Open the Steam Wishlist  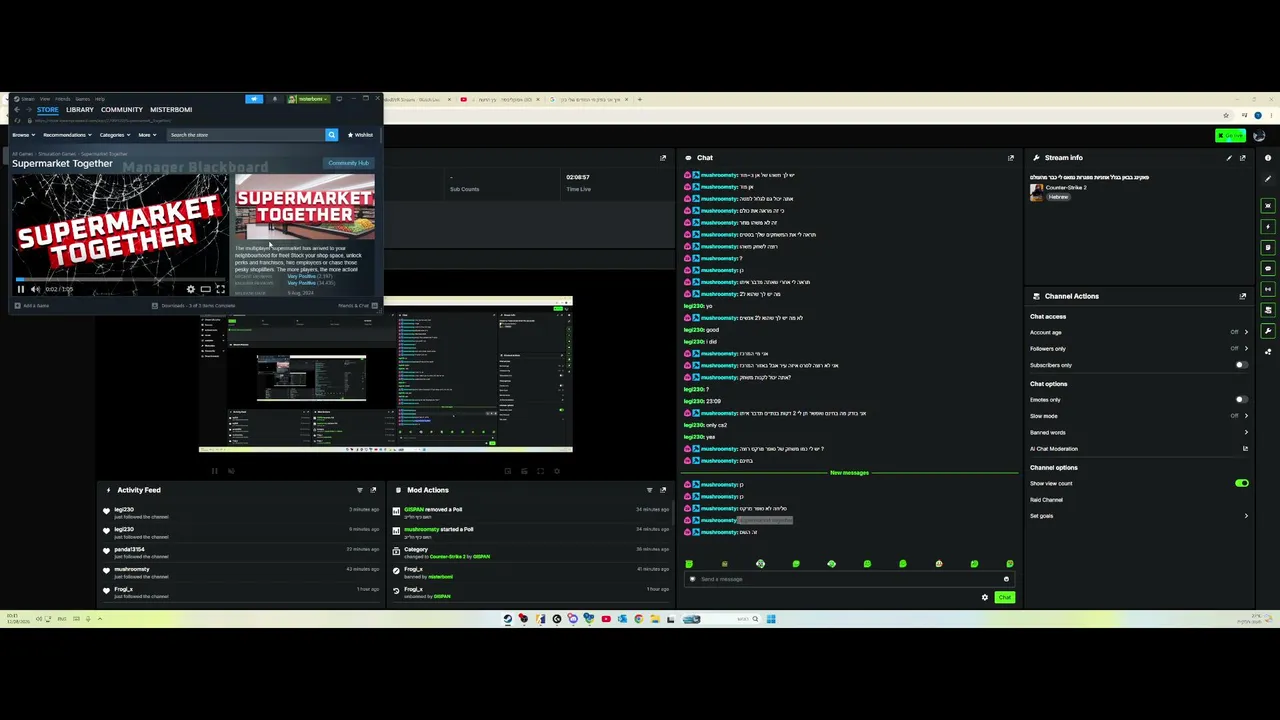tap(360, 134)
